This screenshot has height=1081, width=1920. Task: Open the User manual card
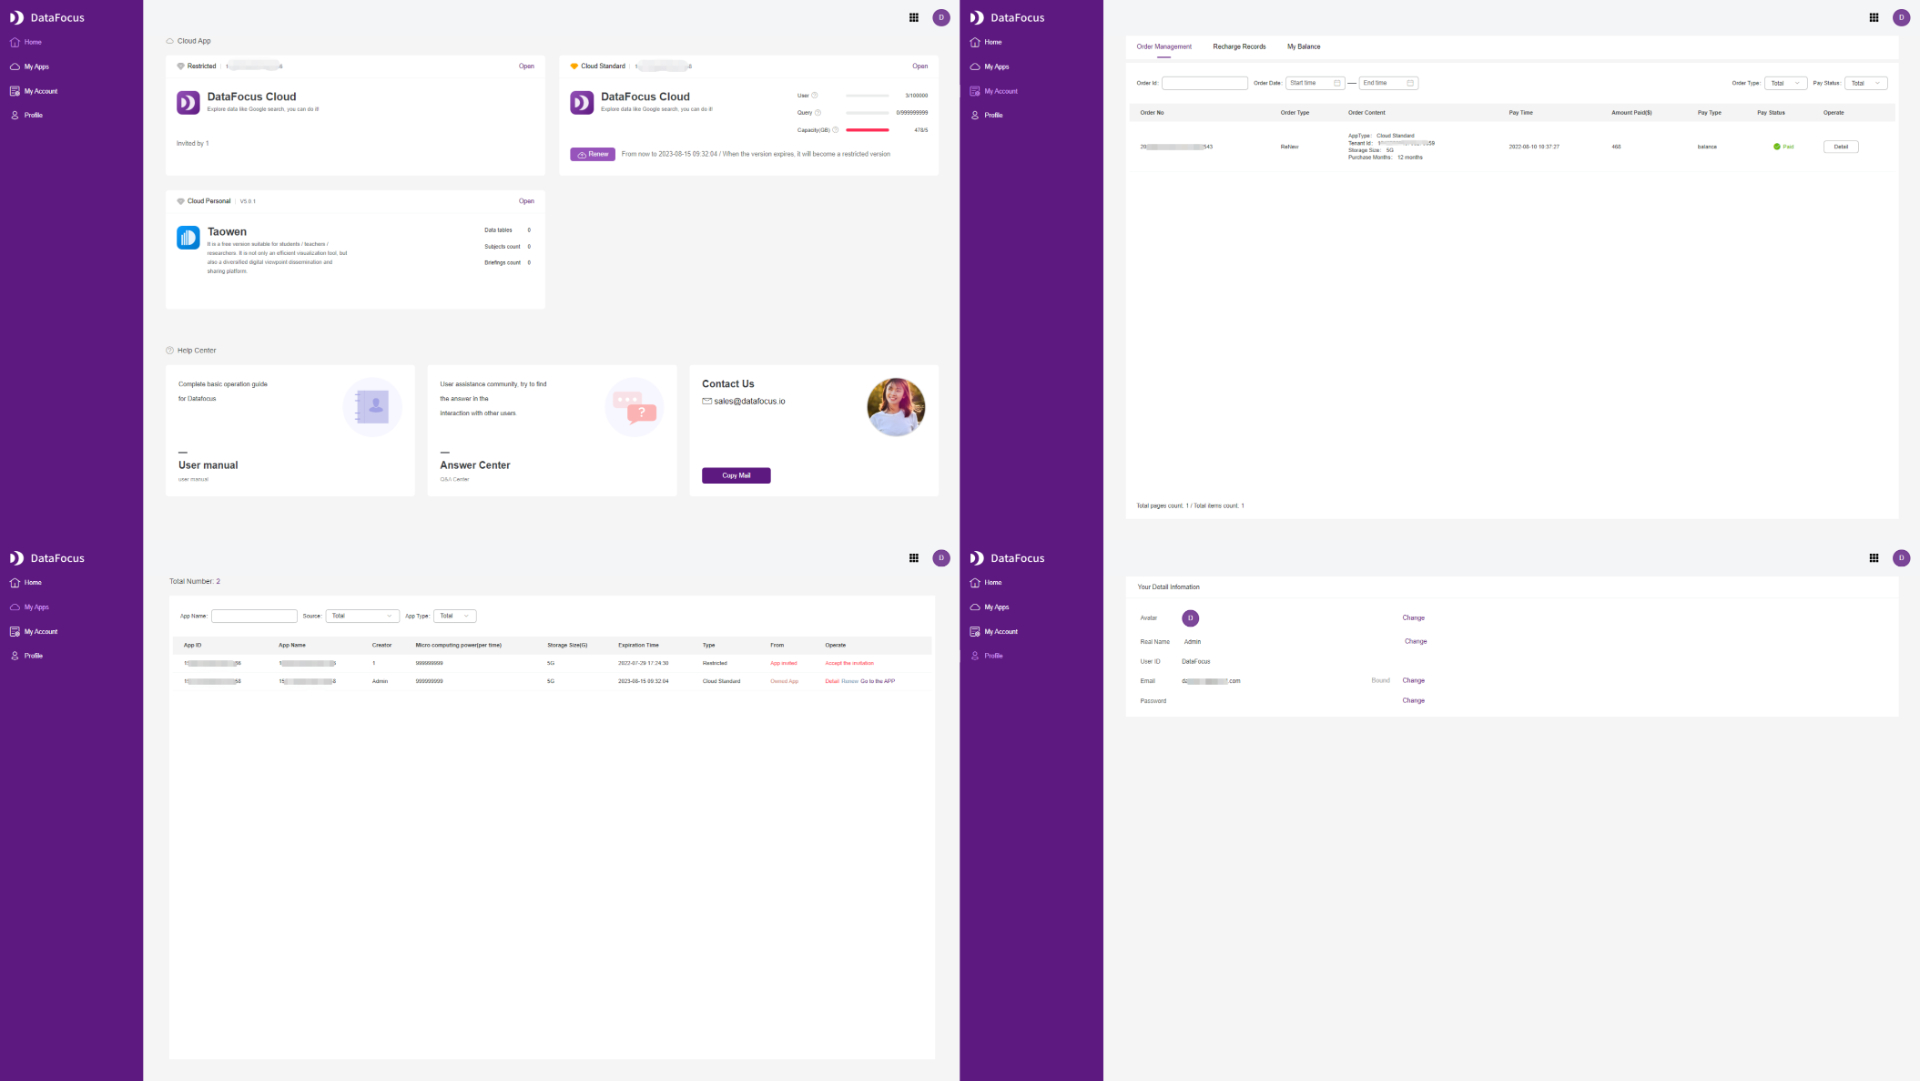pyautogui.click(x=290, y=430)
